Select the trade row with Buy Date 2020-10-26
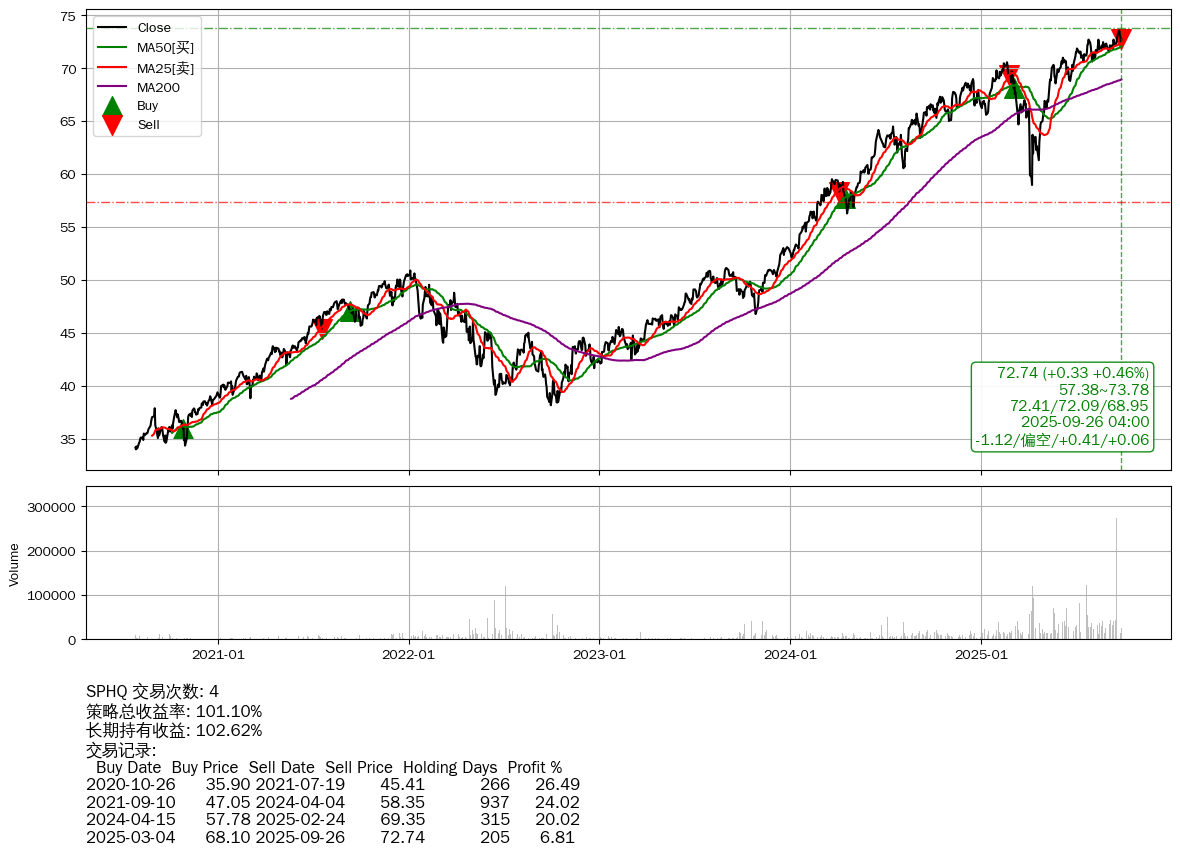 (332, 784)
